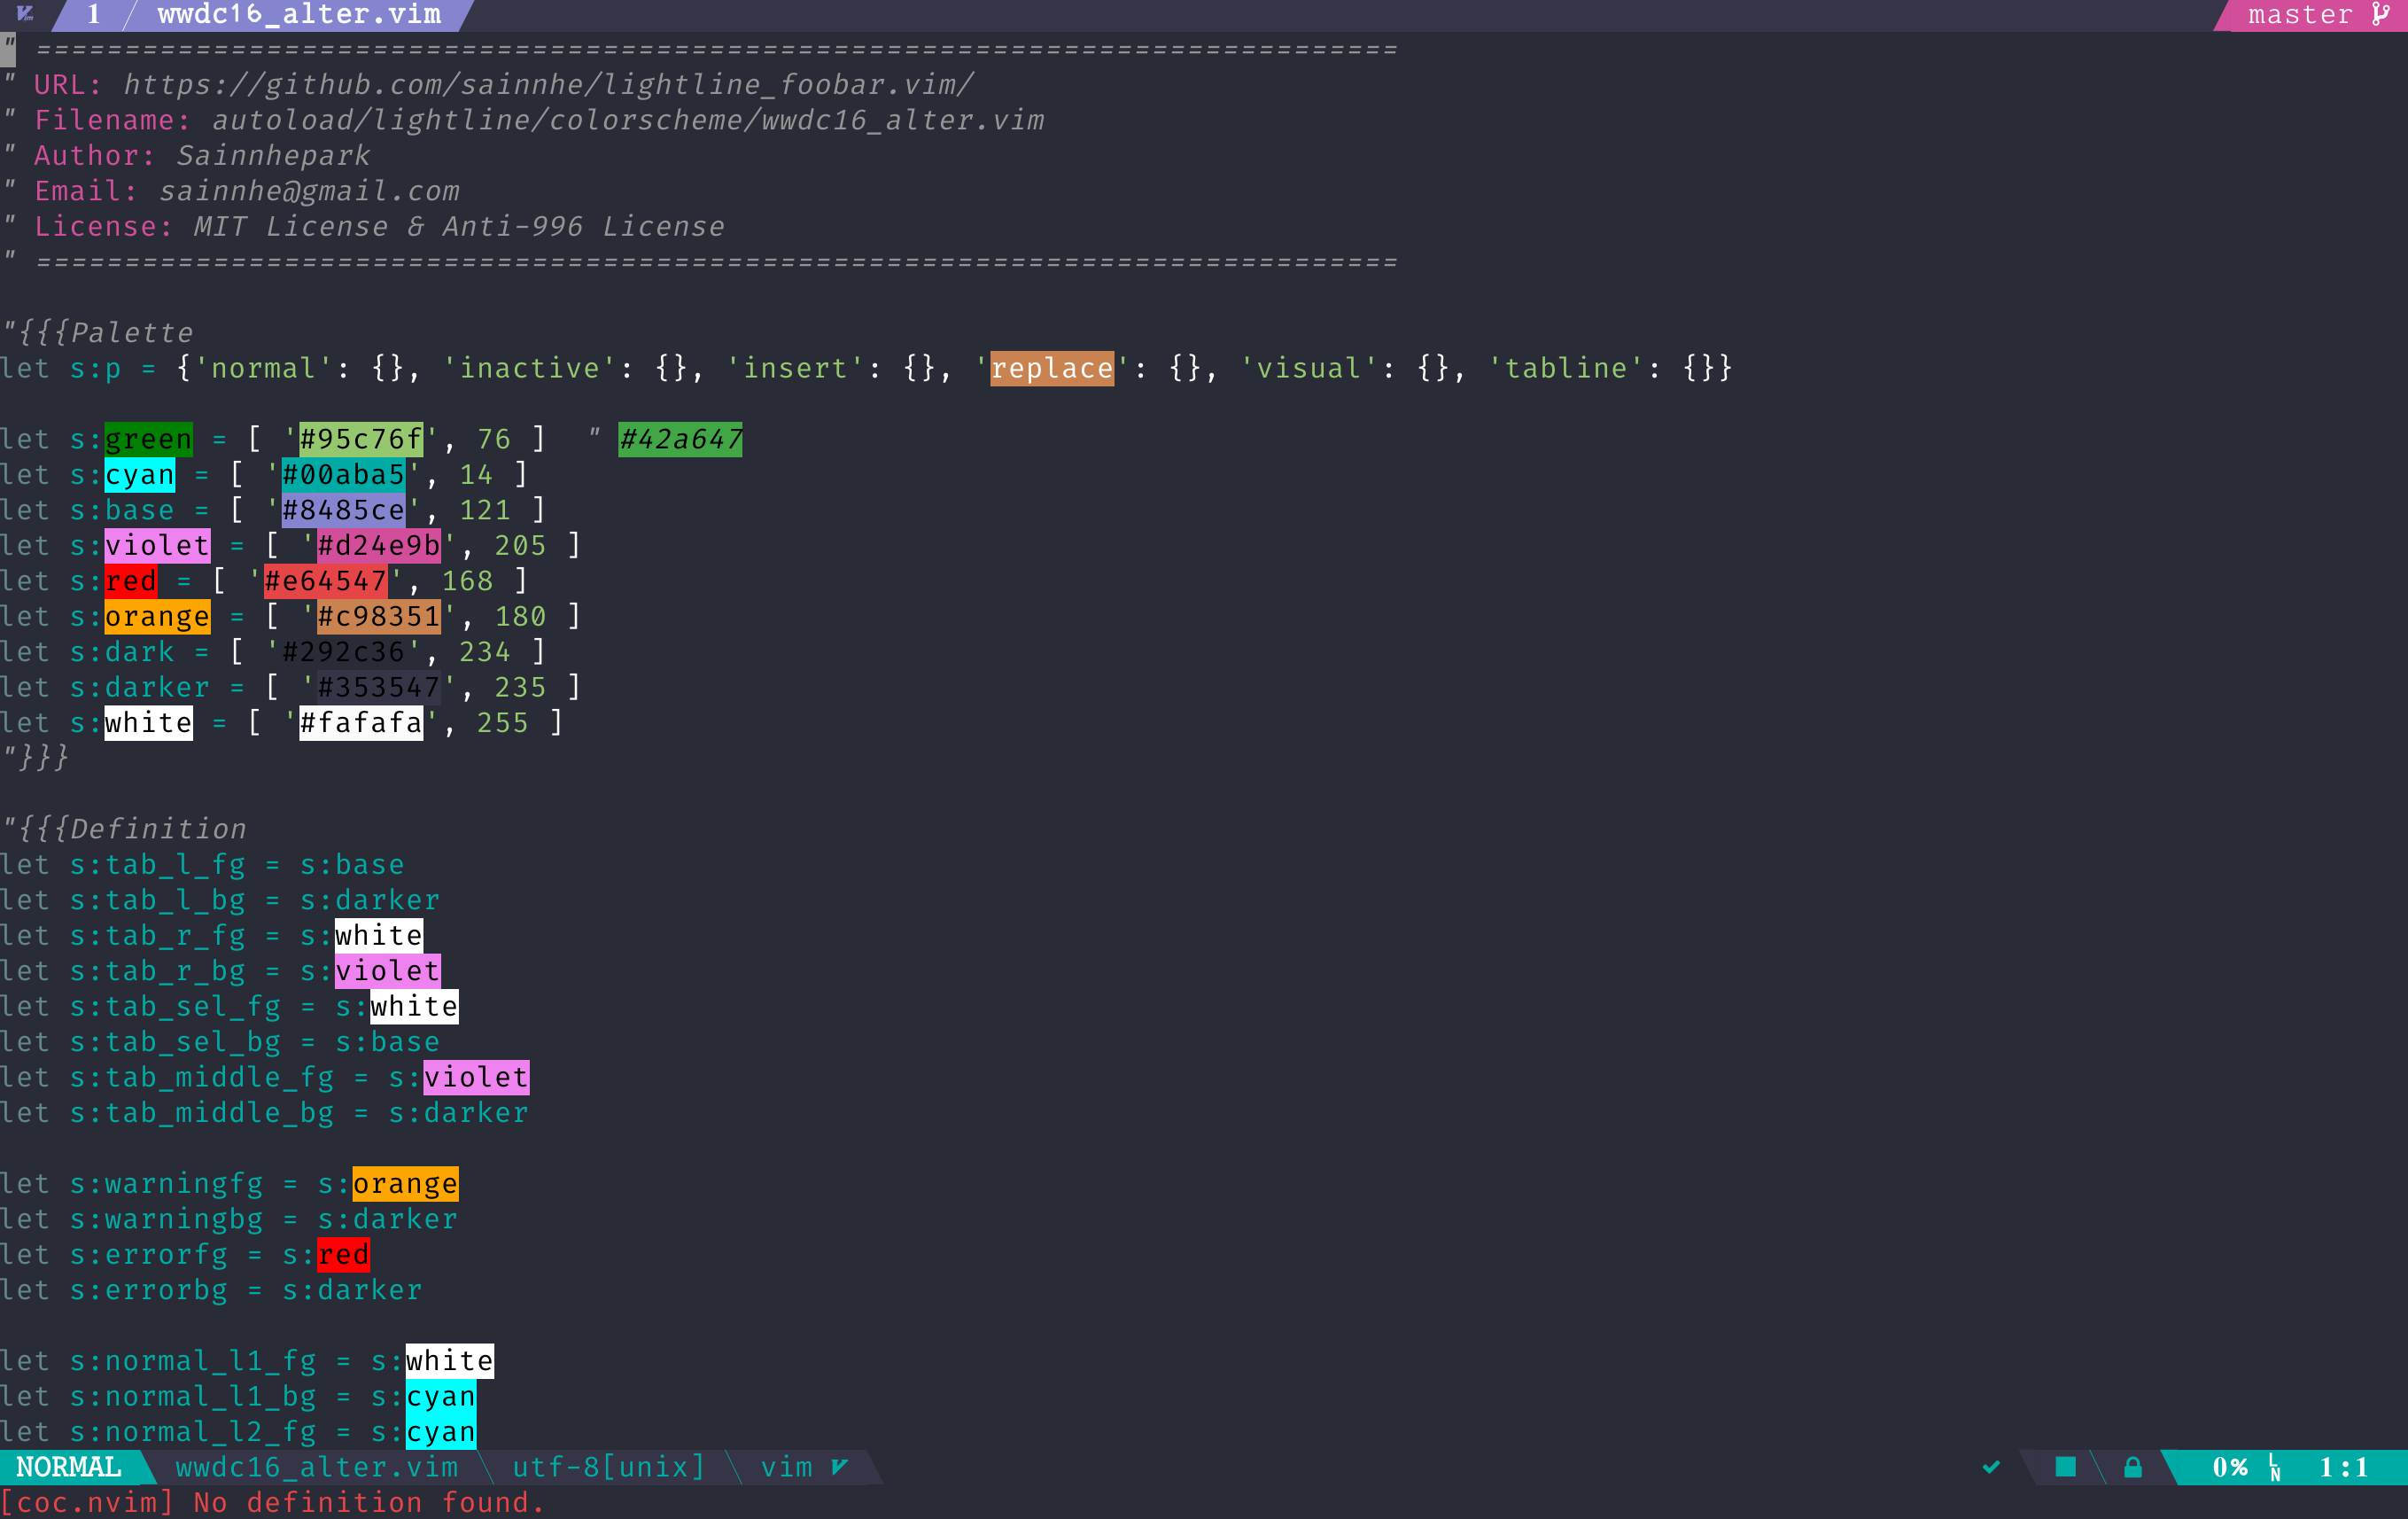Select the wwdc16_alter.vim tab

[x=299, y=14]
